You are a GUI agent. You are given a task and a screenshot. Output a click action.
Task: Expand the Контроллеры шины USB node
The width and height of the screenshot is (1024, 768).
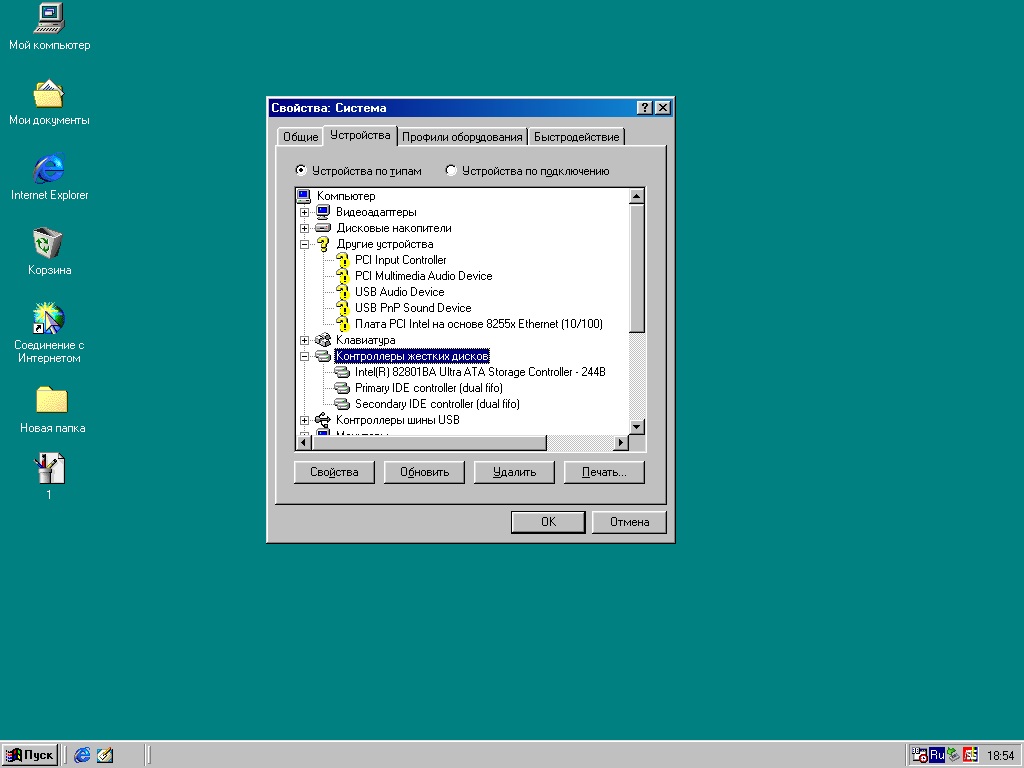coord(304,421)
